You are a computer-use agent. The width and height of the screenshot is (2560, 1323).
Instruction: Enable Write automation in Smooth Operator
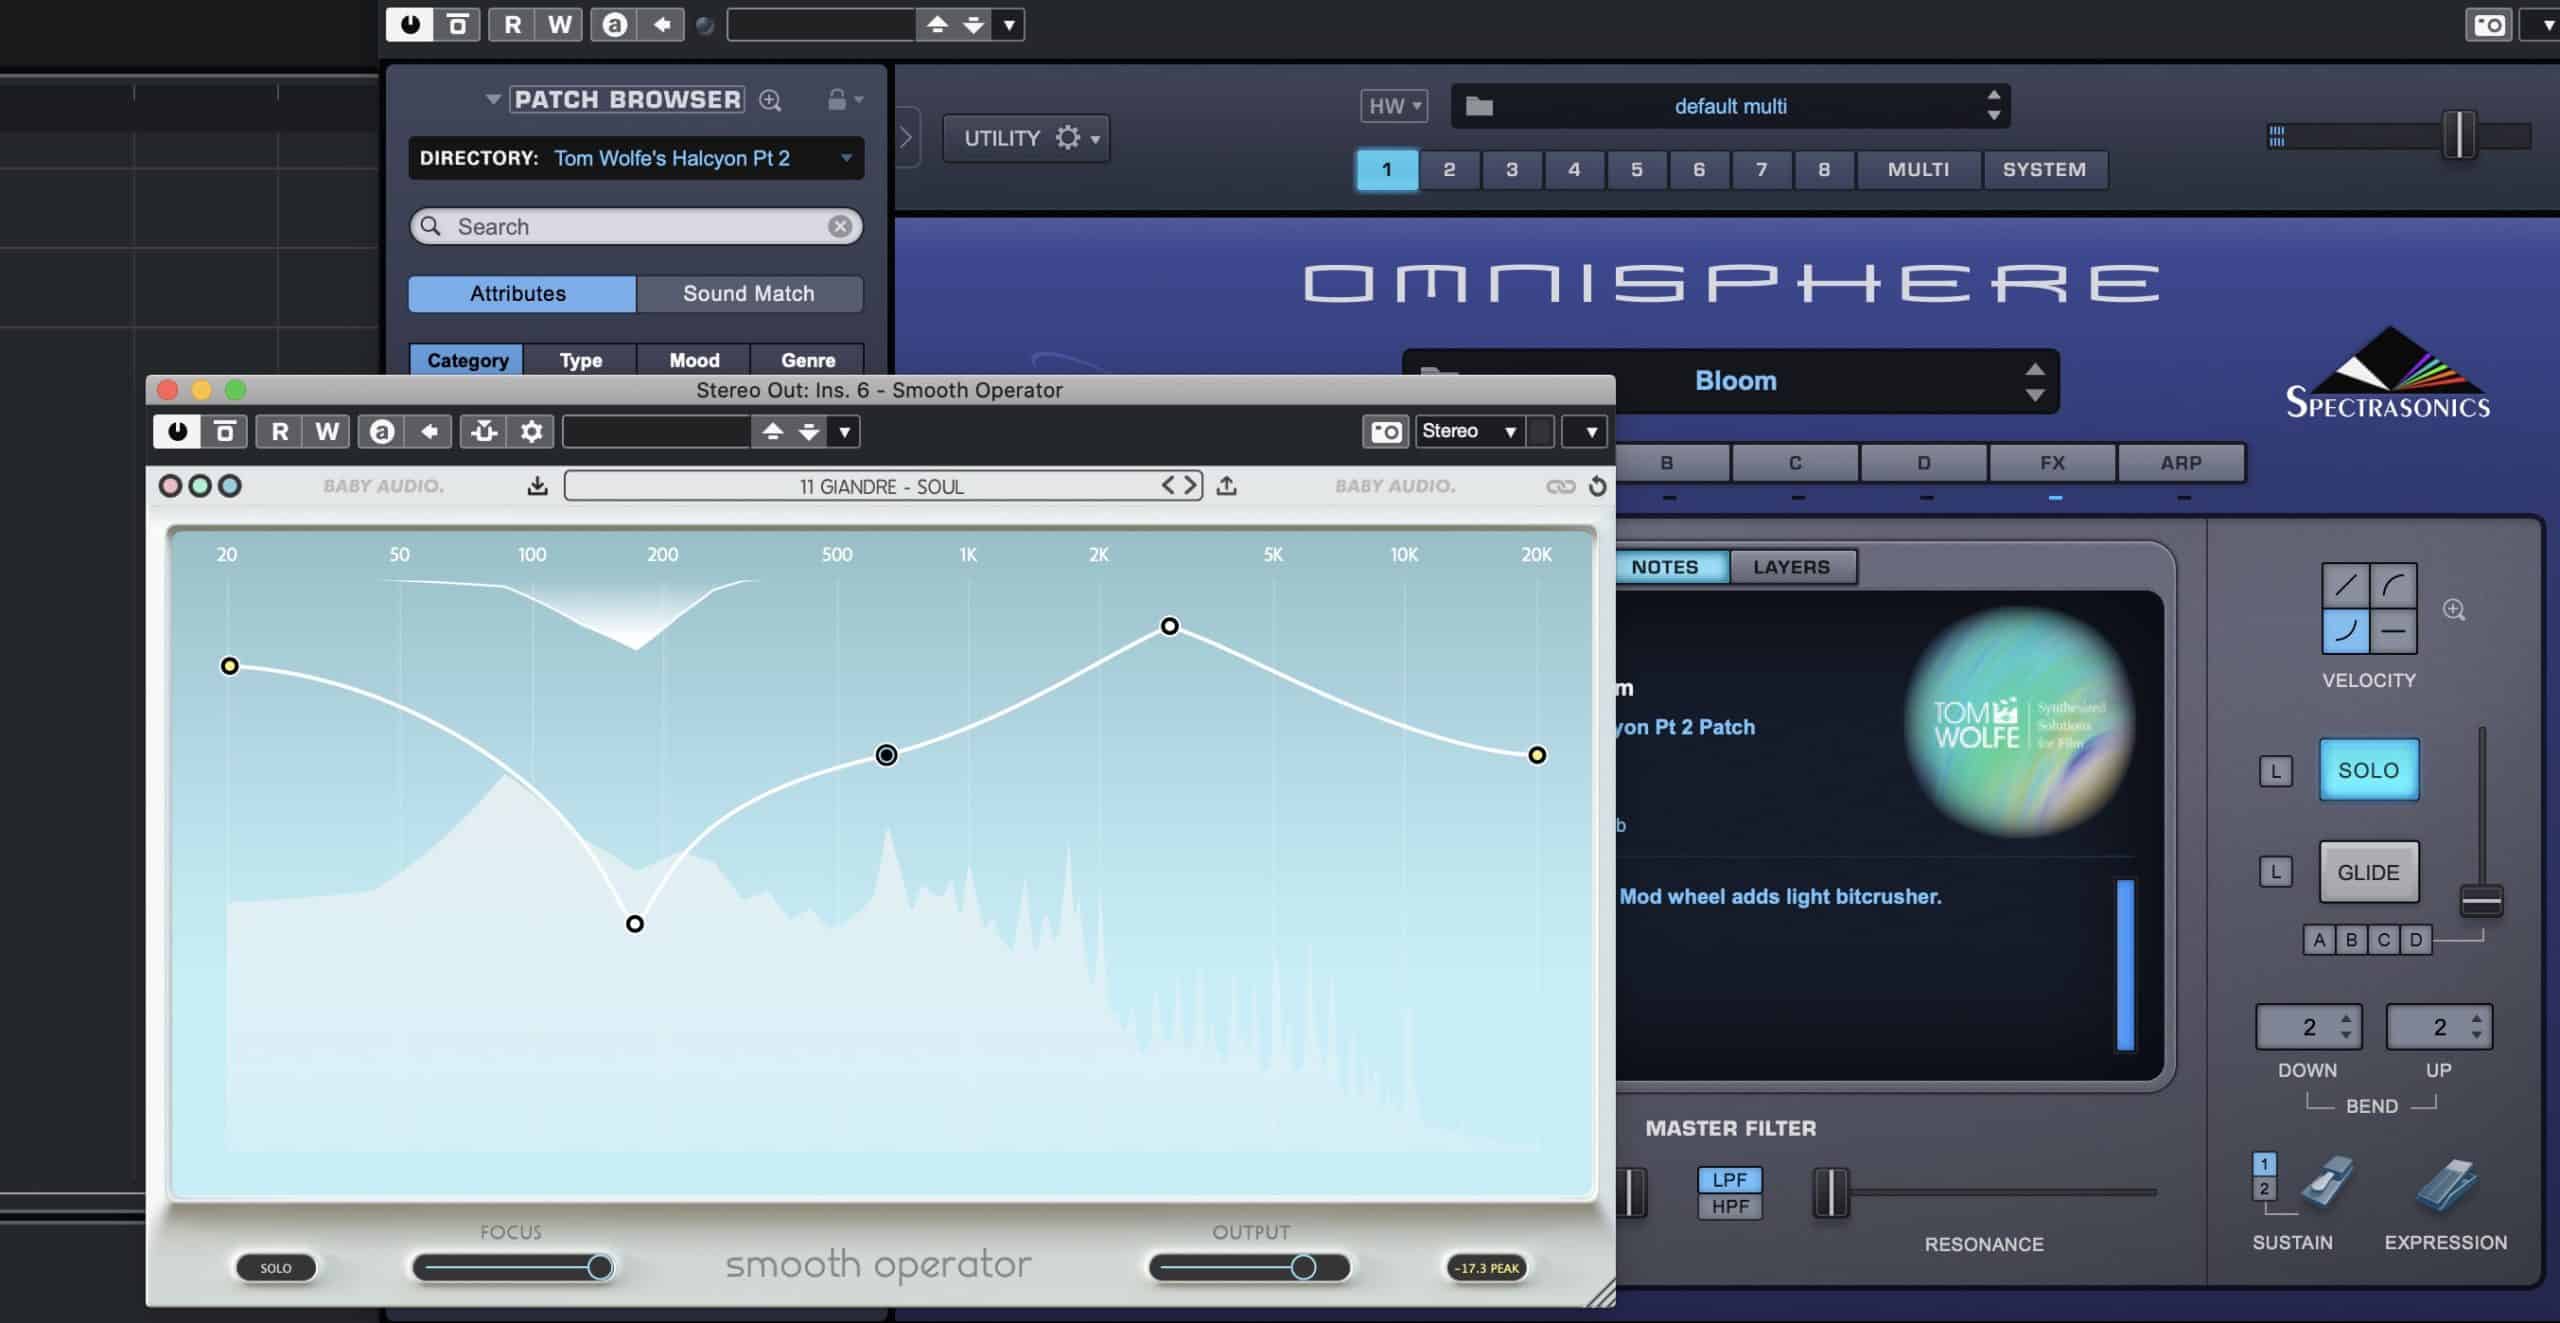(x=327, y=431)
